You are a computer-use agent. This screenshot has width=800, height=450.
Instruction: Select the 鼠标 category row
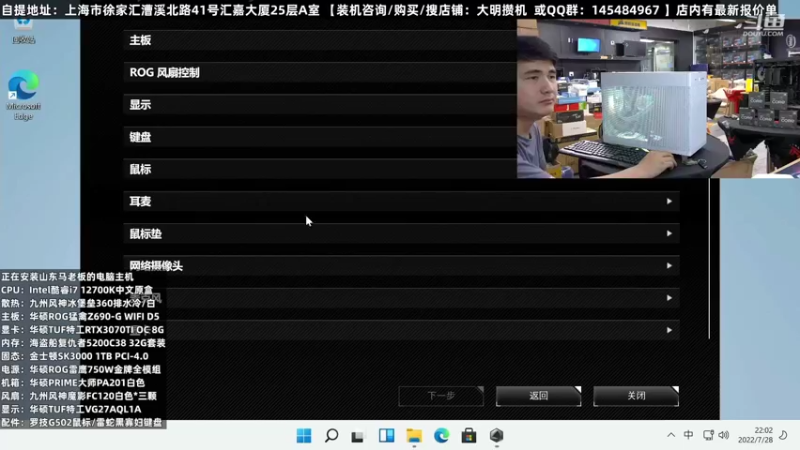pyautogui.click(x=320, y=169)
